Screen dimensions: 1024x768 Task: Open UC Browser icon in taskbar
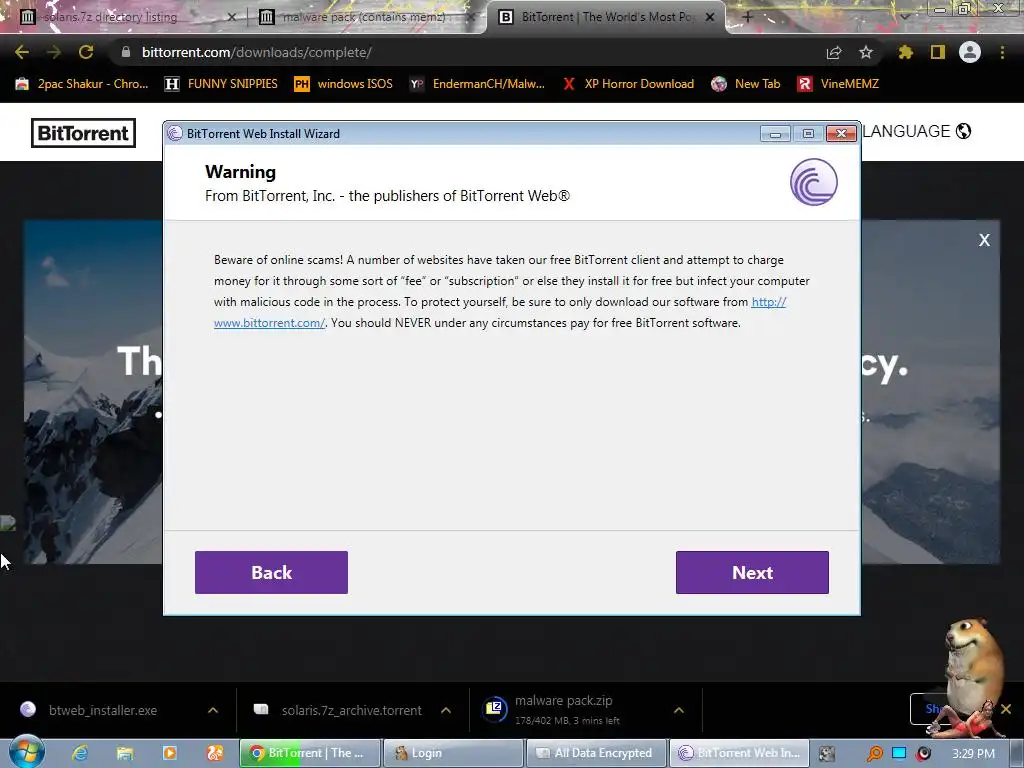[x=215, y=753]
